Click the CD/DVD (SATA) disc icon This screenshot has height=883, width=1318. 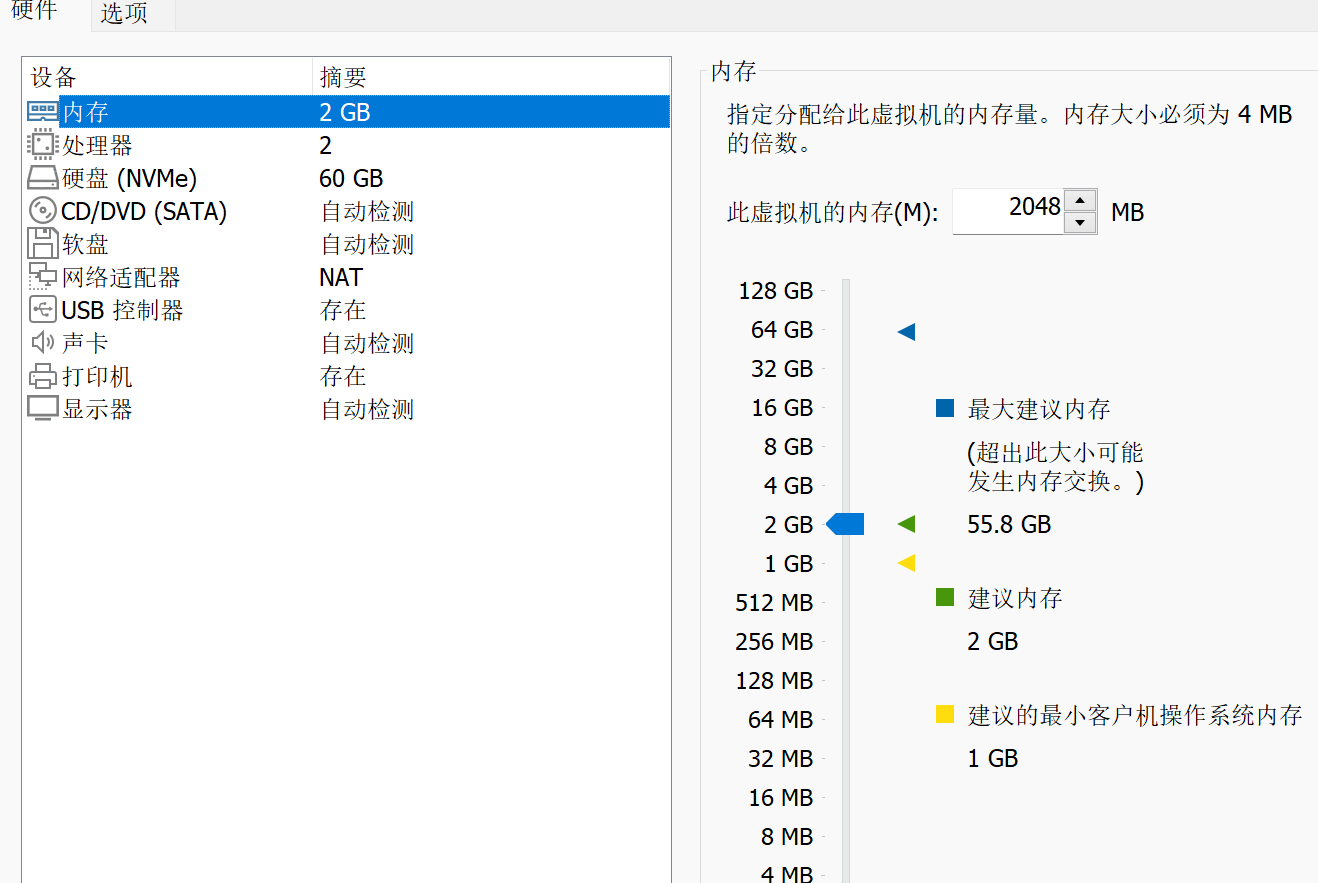click(42, 212)
